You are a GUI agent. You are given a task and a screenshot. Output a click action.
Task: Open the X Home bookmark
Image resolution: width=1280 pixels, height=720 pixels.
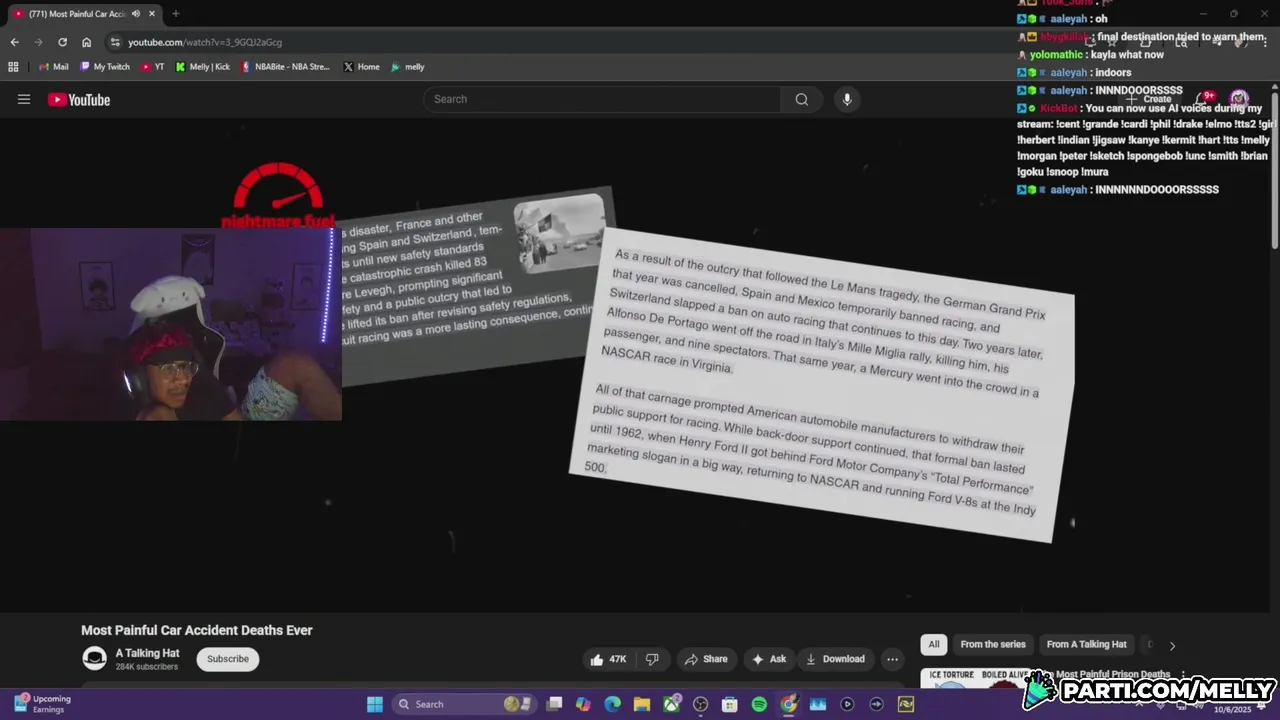361,67
